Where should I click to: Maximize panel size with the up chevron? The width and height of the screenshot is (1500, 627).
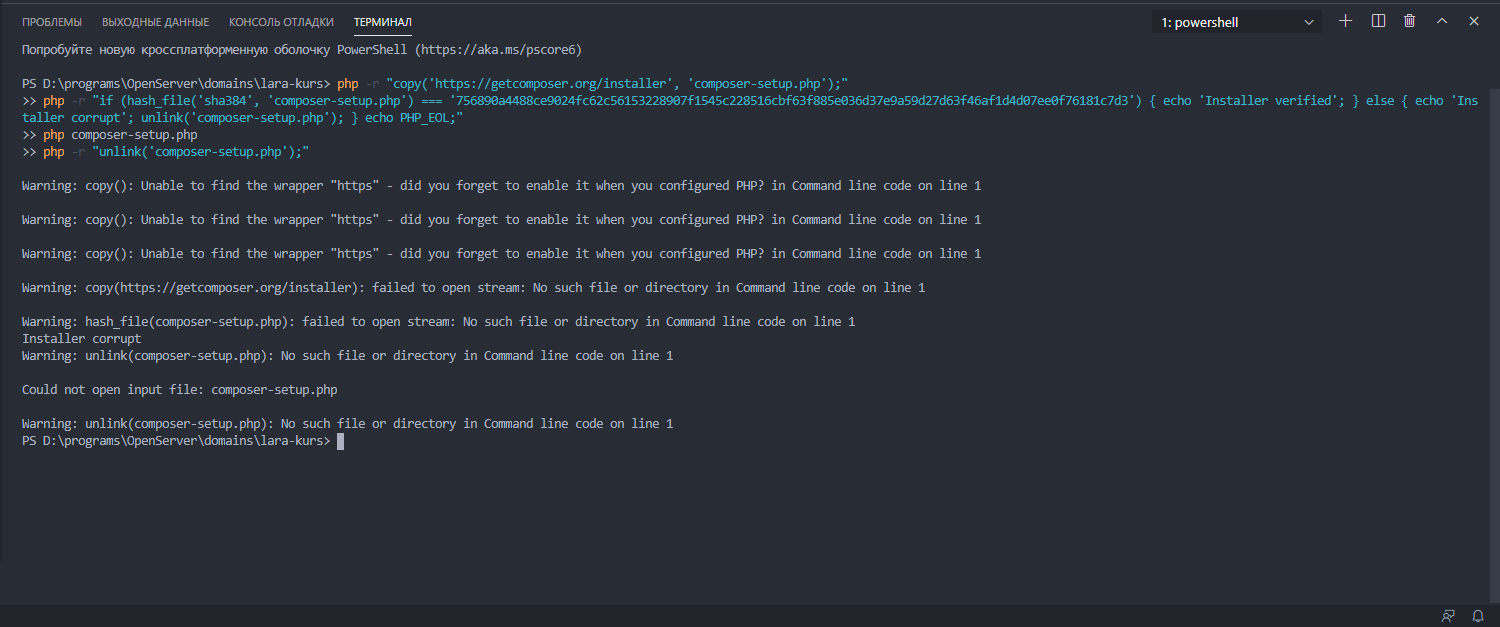[x=1442, y=21]
